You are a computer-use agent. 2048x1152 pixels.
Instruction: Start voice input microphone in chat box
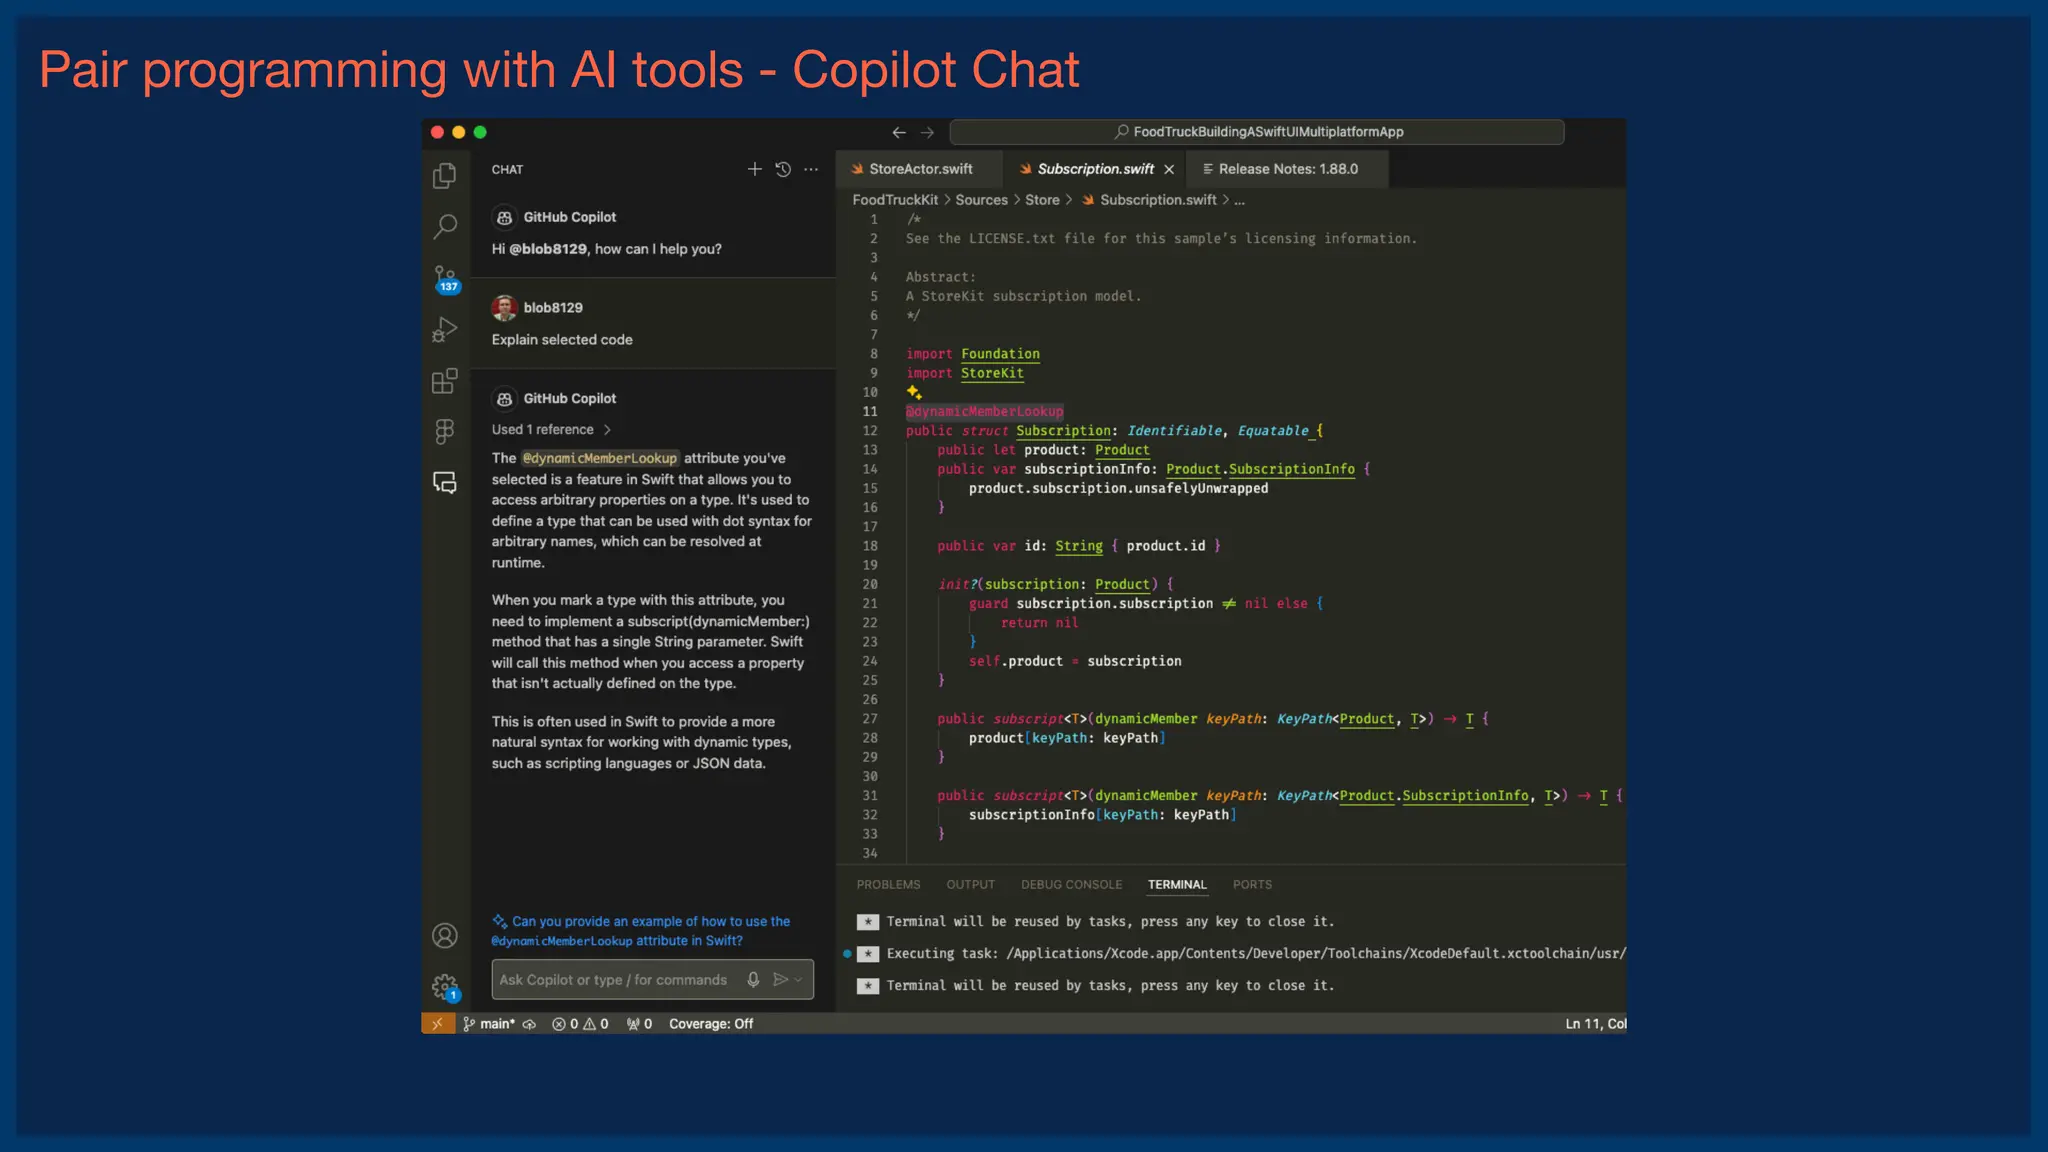click(x=753, y=980)
